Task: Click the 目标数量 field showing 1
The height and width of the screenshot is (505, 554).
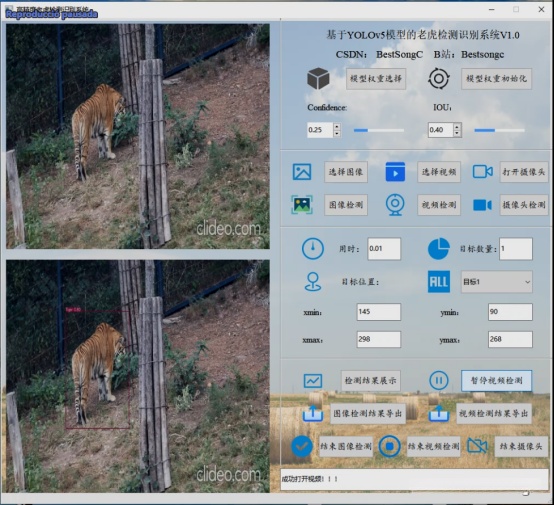Action: 515,249
